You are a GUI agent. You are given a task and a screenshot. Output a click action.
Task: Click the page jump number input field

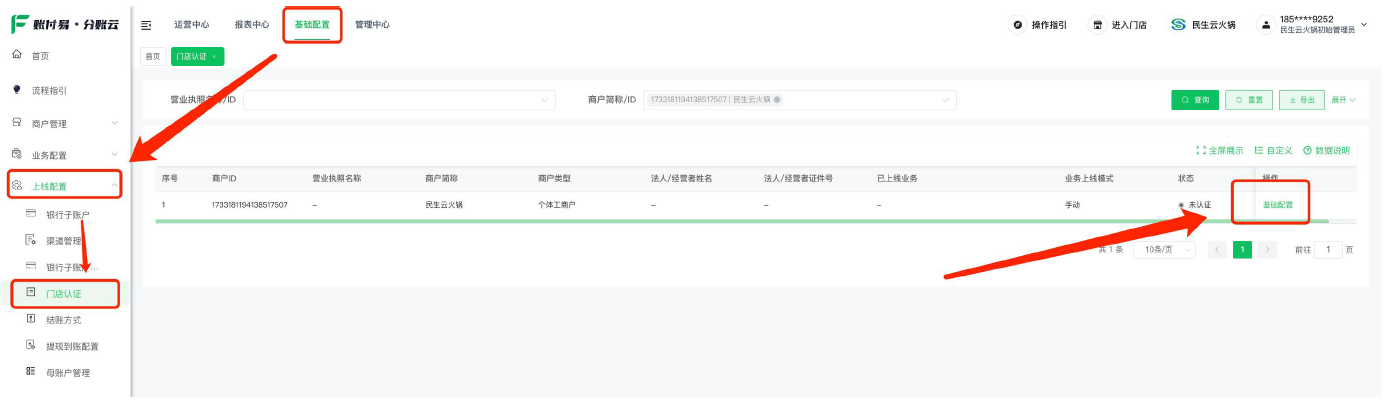(x=1328, y=250)
